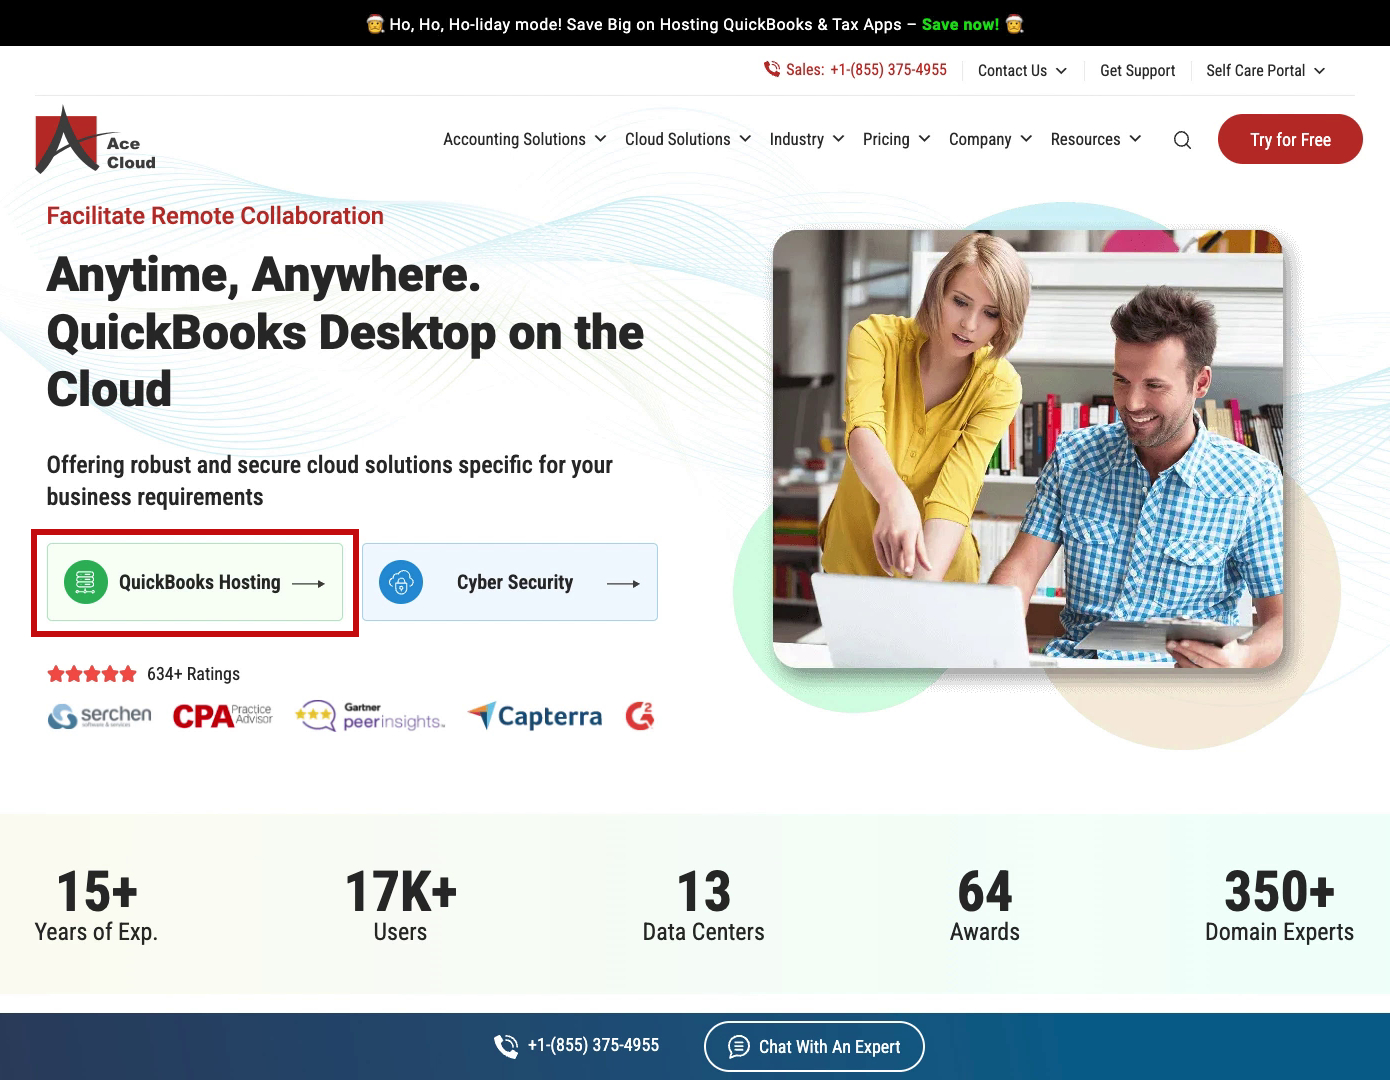Click the Capterra logo

click(535, 716)
